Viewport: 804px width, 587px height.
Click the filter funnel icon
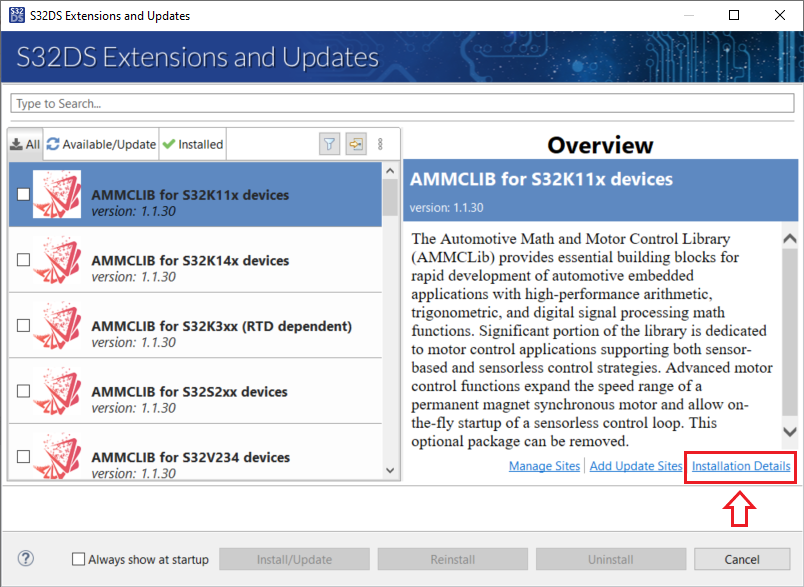(x=329, y=144)
